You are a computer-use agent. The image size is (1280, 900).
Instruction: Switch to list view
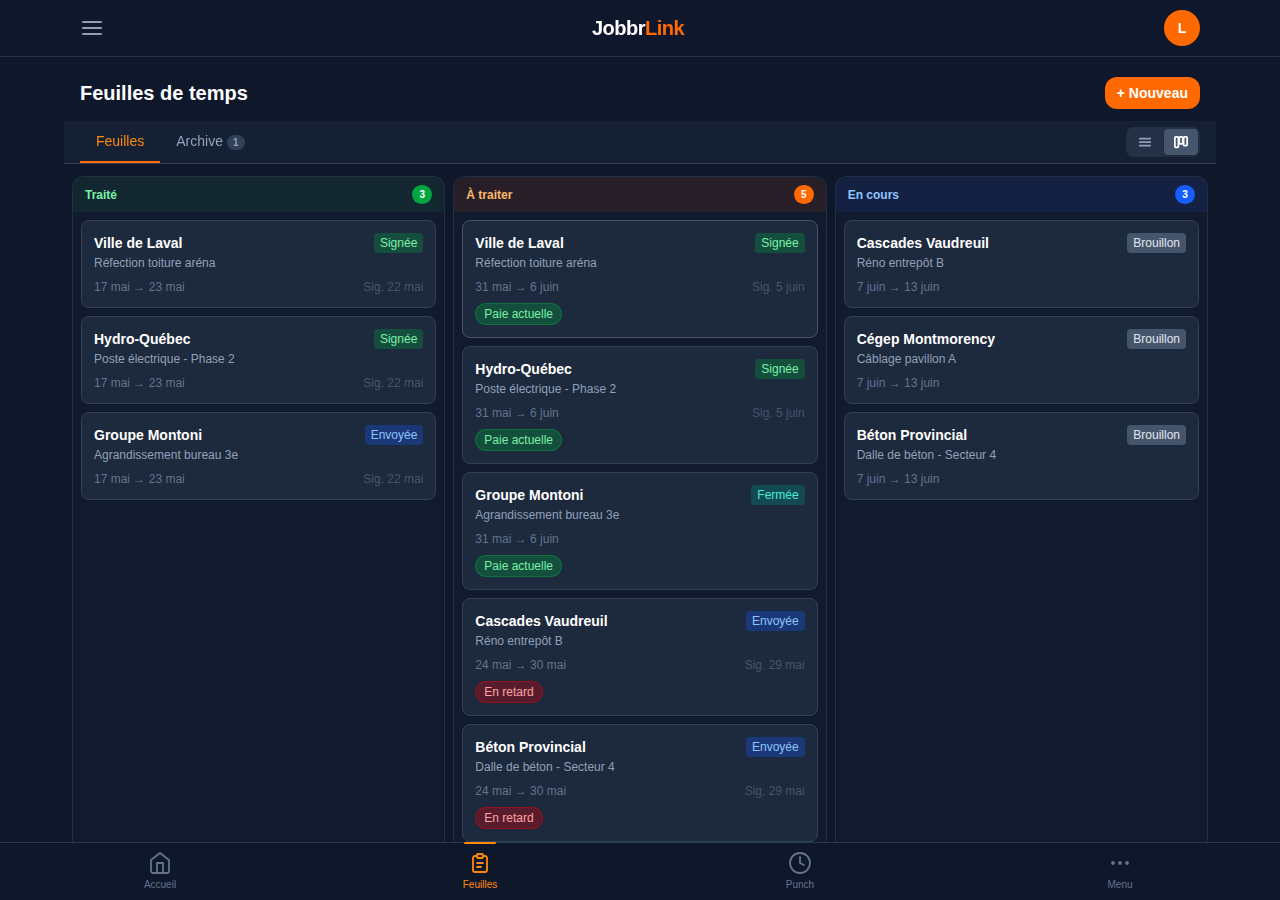click(1145, 142)
